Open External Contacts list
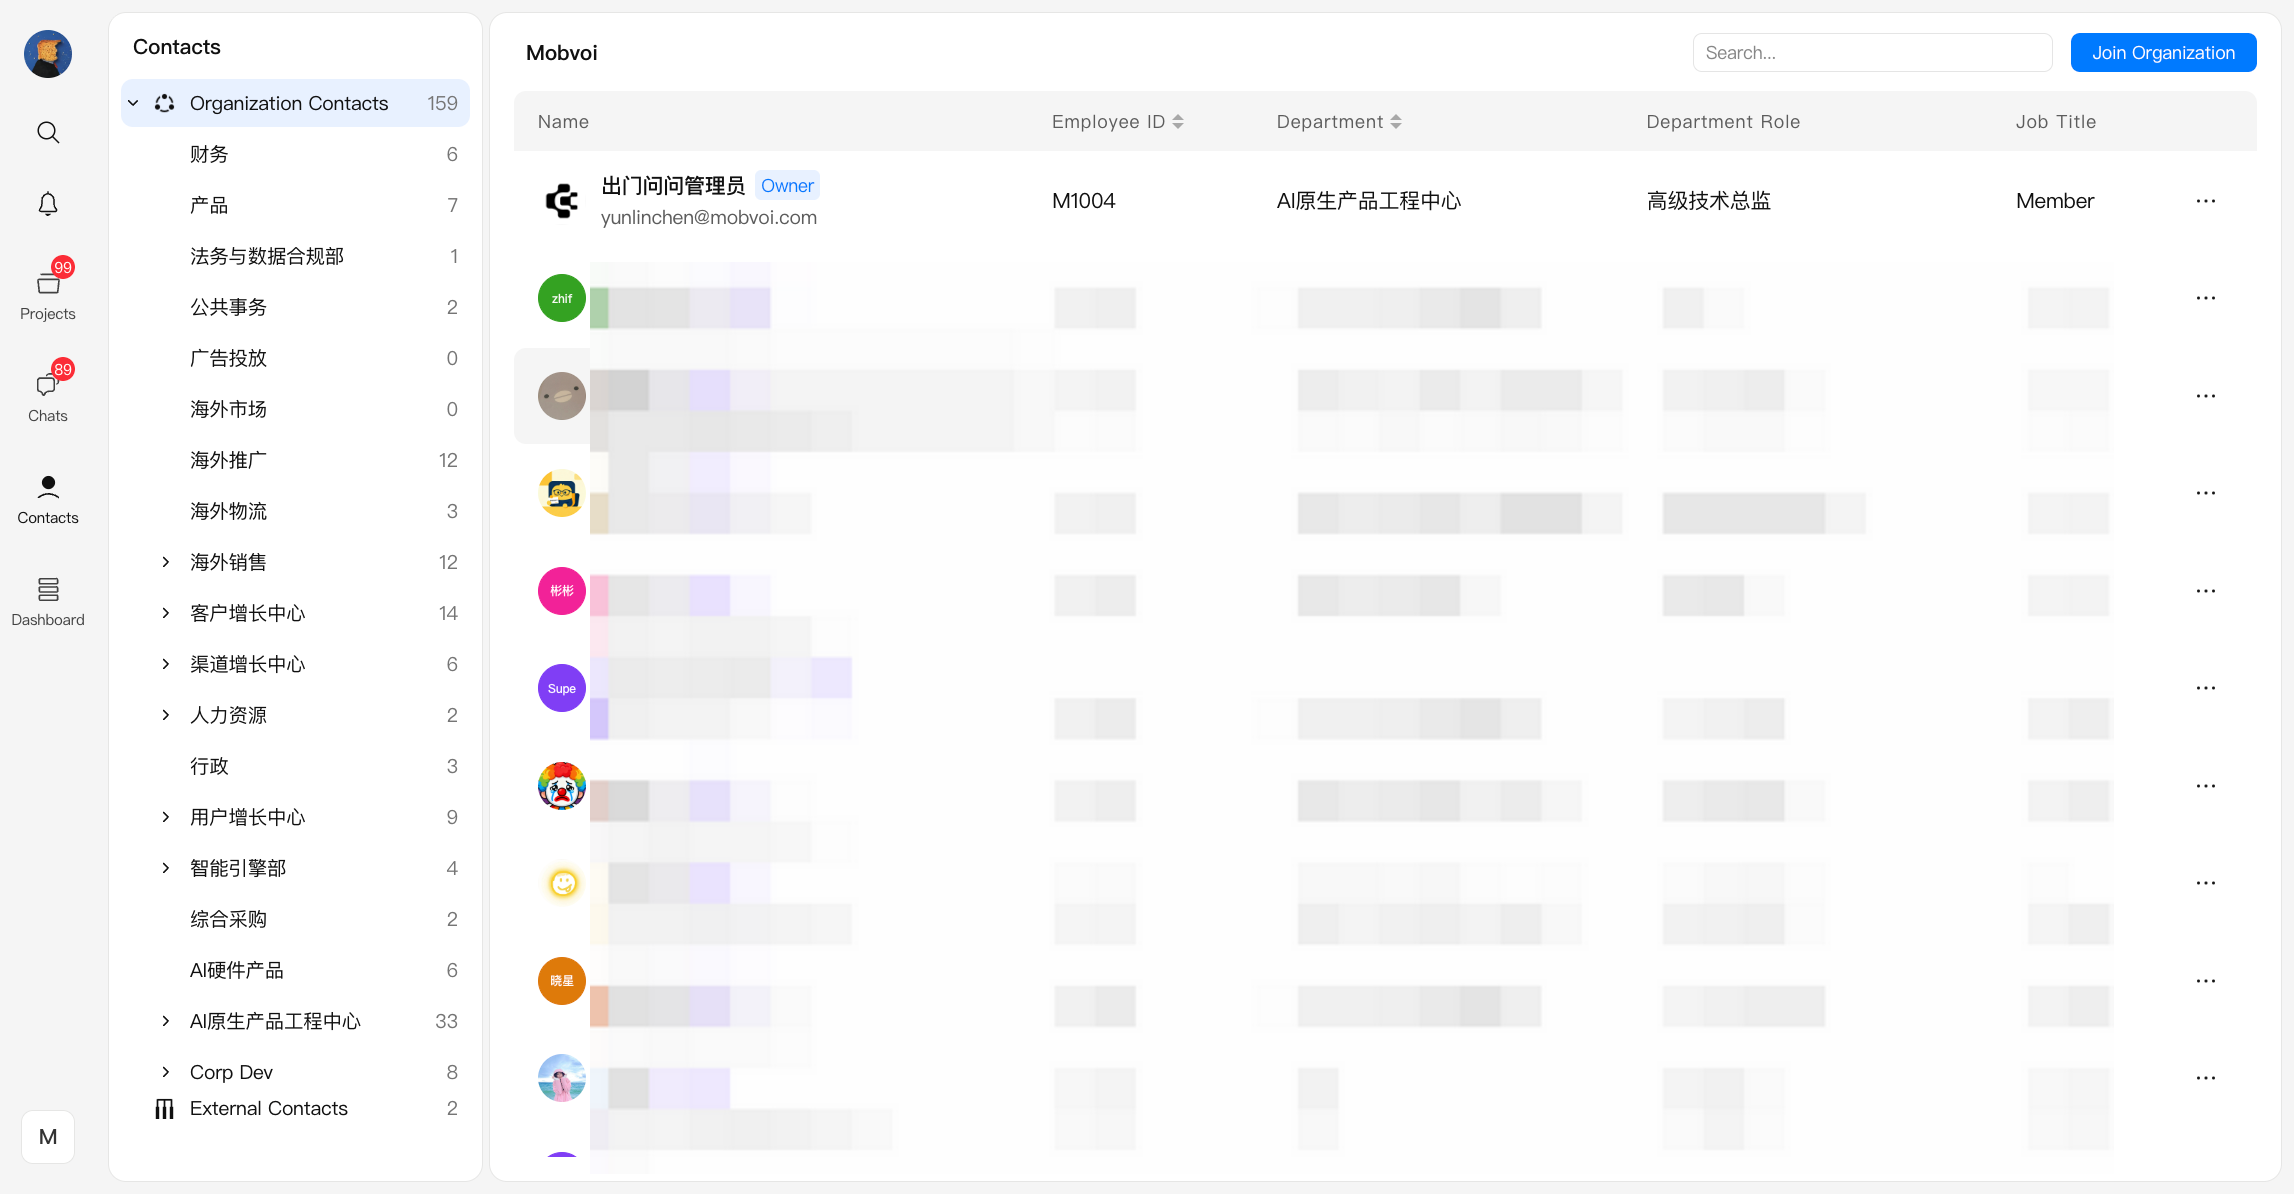 295,1108
